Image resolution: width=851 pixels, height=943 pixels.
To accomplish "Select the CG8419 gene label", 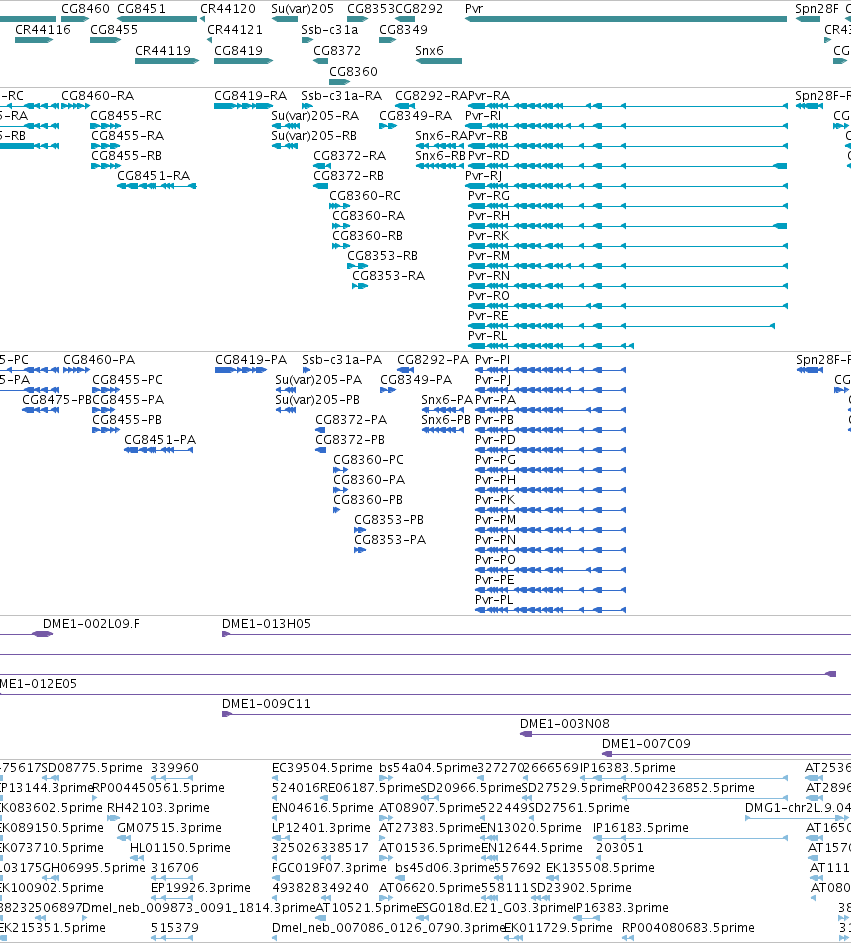I will coord(239,51).
